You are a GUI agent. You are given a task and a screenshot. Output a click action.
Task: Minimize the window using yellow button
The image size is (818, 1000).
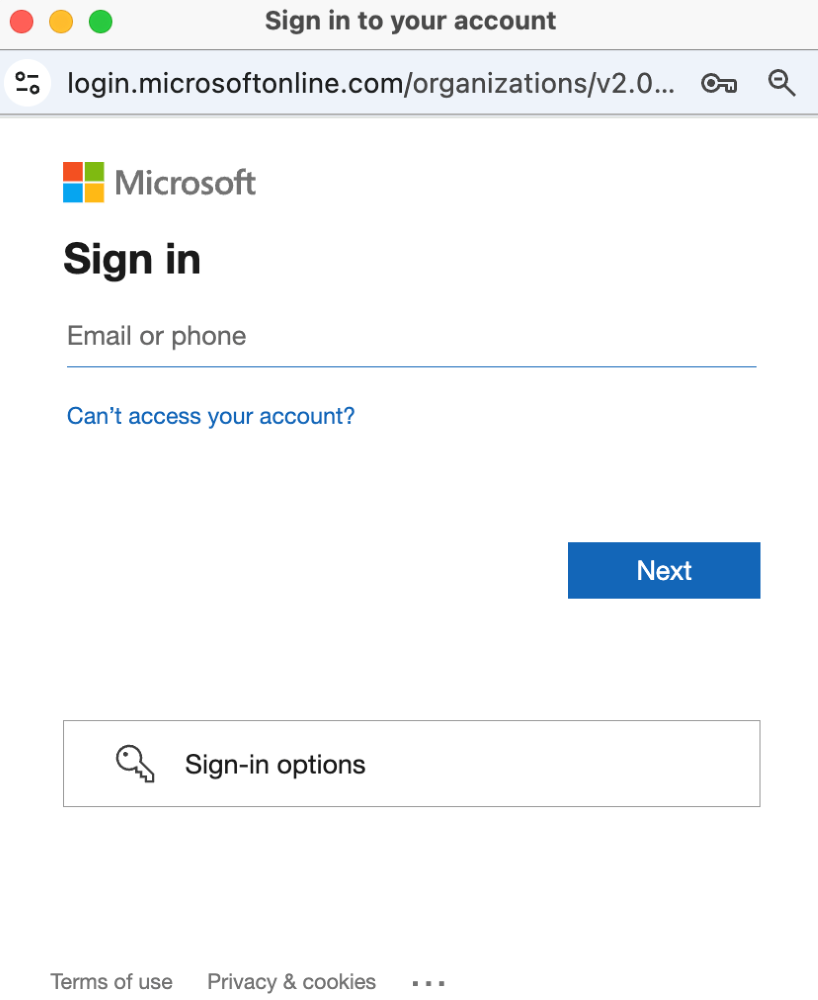pyautogui.click(x=61, y=21)
